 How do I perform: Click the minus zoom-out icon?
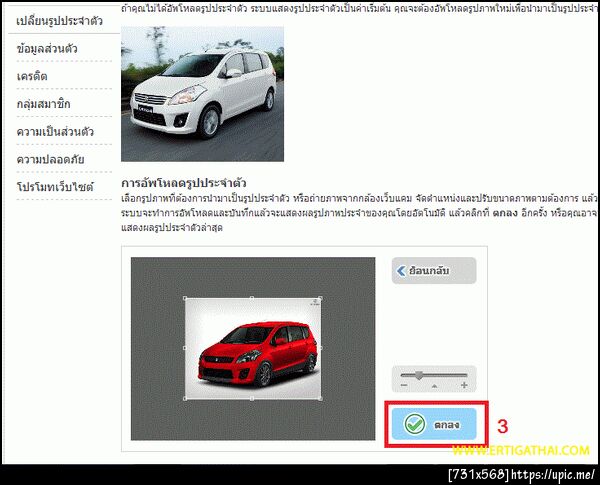pyautogui.click(x=404, y=385)
